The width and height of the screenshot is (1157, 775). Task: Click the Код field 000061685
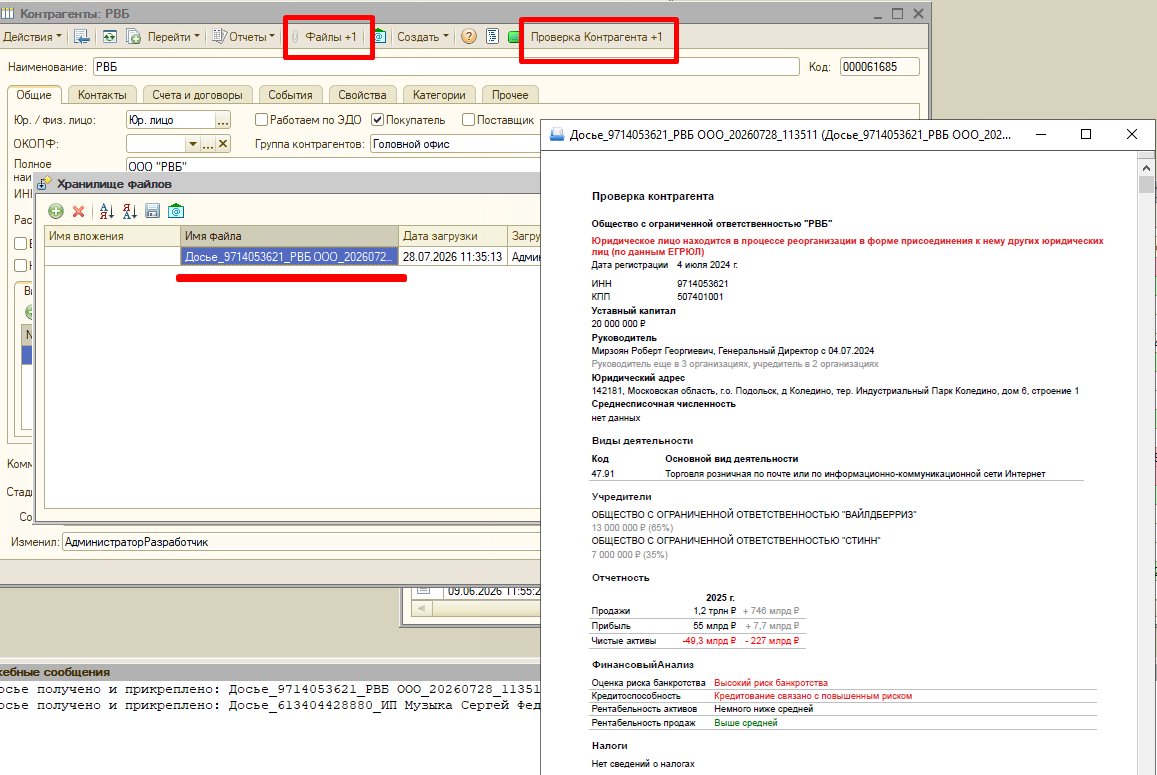coord(880,67)
